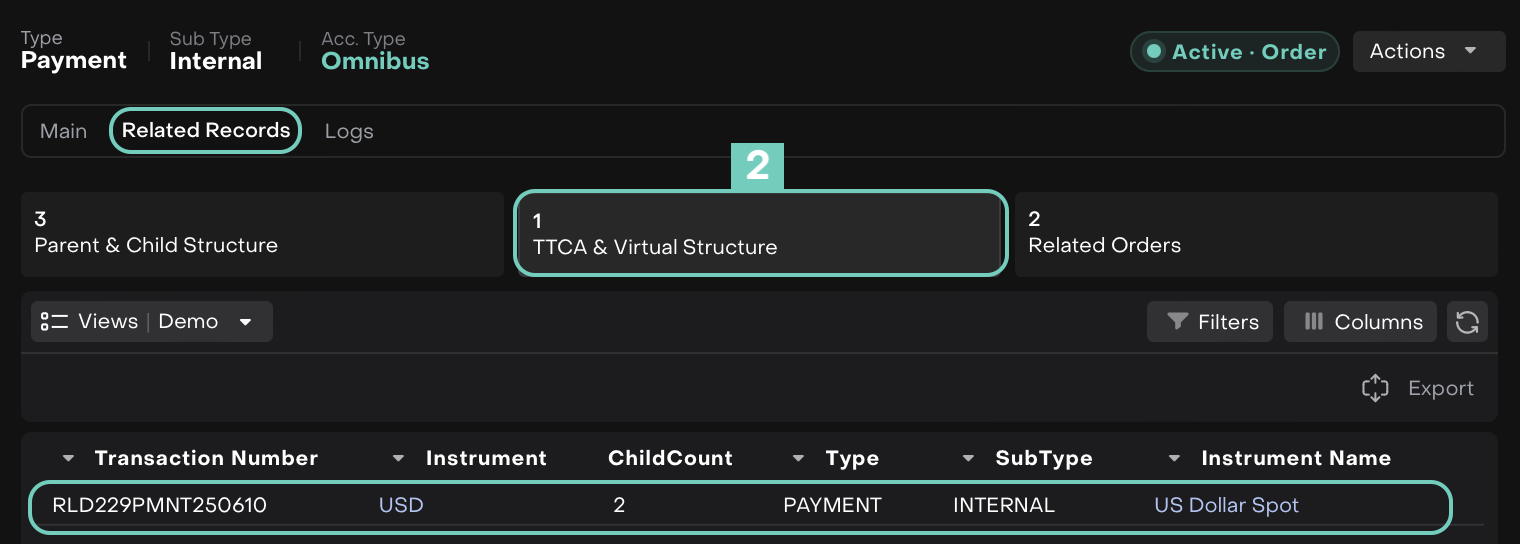Open Instrument Name column menu arrow
The width and height of the screenshot is (1520, 544).
pyautogui.click(x=1175, y=459)
